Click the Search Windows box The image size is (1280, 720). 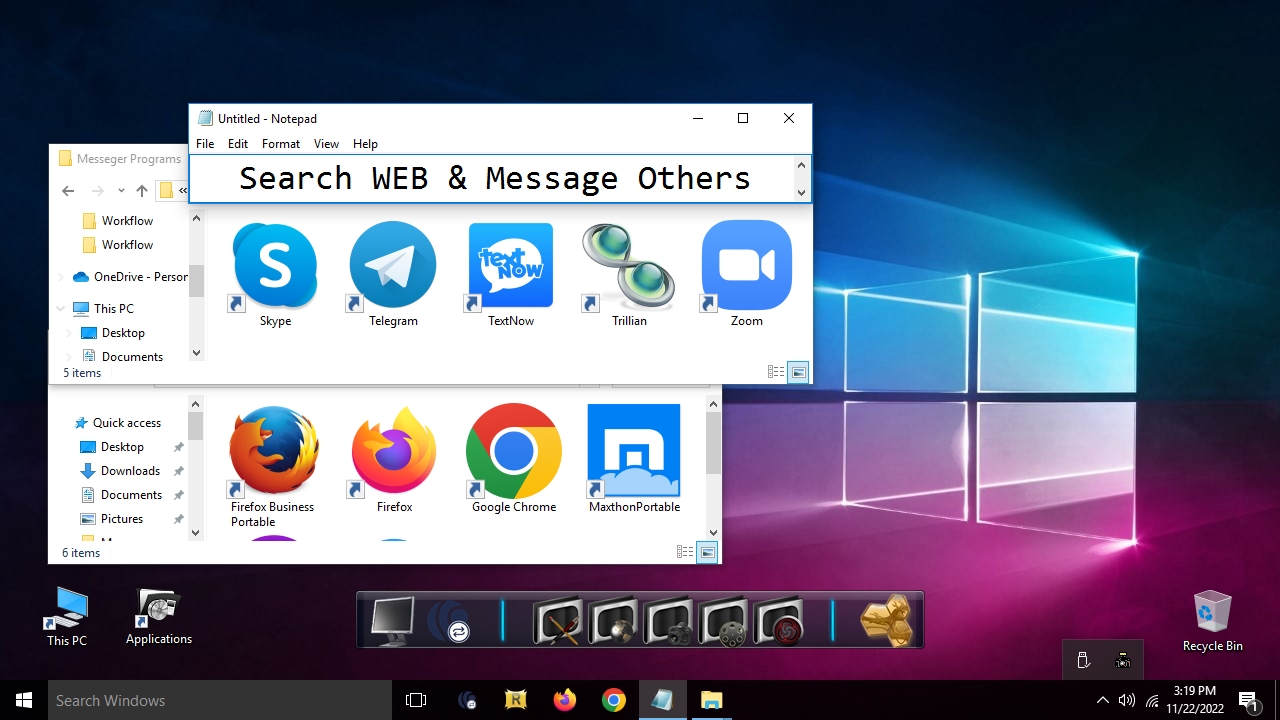coord(220,700)
